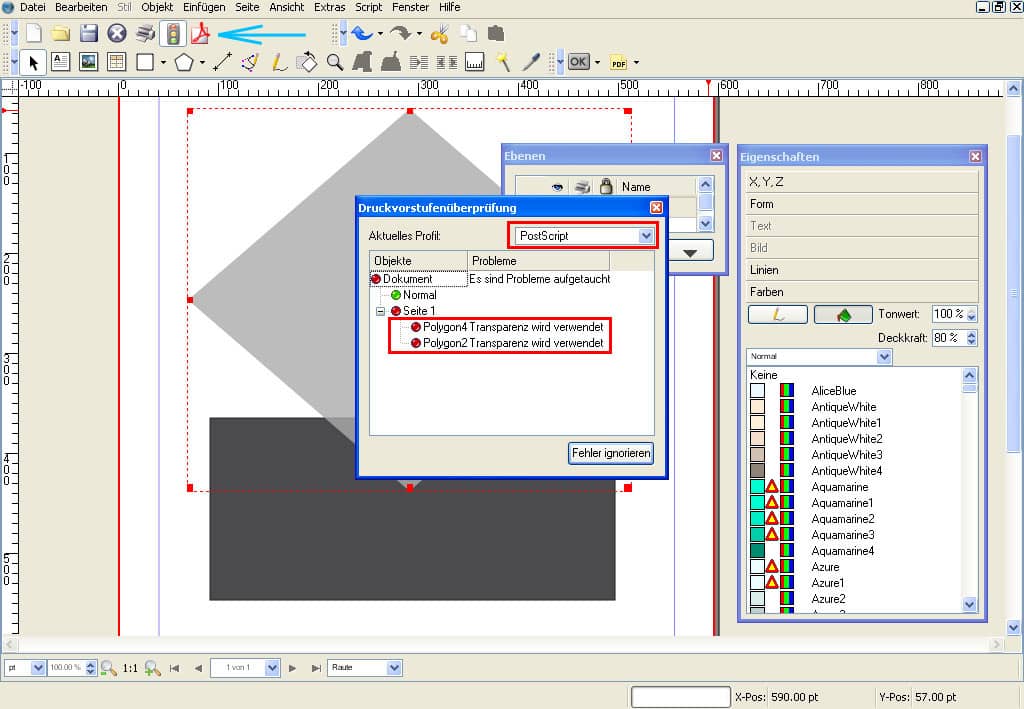
Task: Activate the Zoom magnifier tool
Action: (x=333, y=62)
